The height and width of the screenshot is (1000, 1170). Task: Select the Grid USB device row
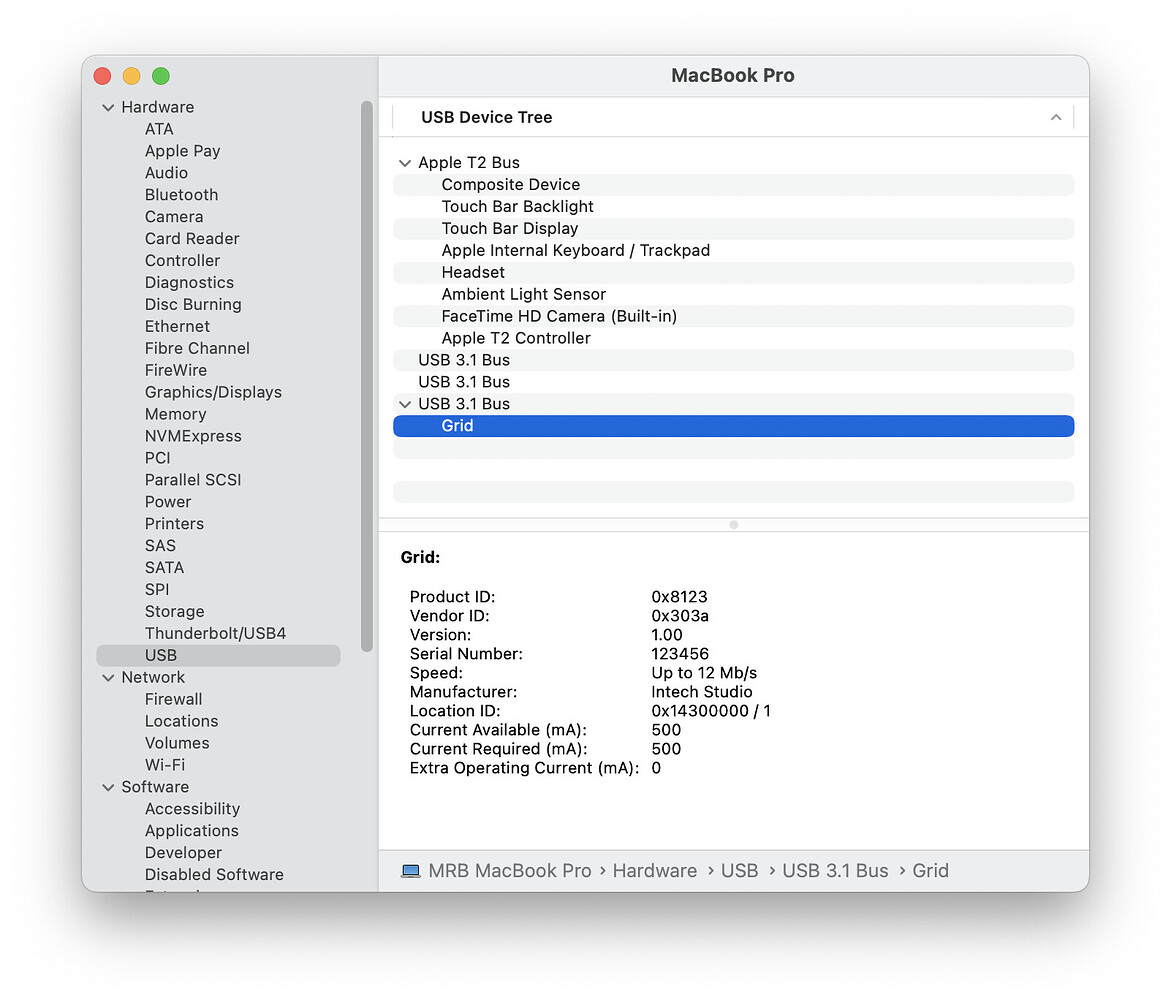click(733, 426)
